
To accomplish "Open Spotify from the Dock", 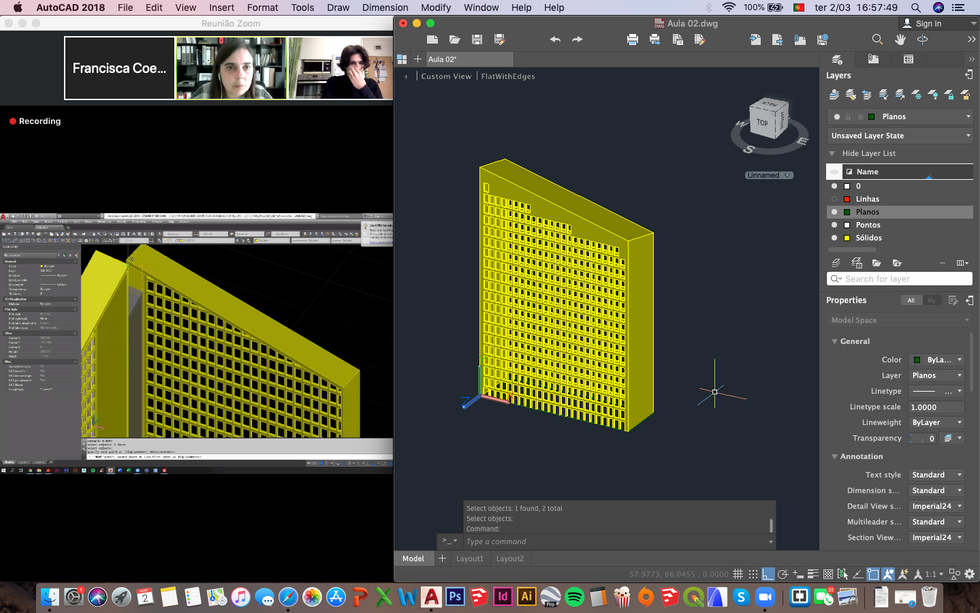I will coord(574,597).
